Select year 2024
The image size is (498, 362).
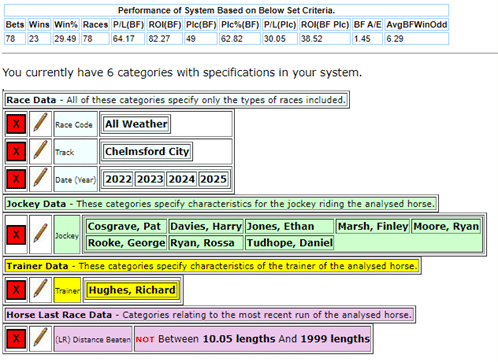tap(182, 179)
